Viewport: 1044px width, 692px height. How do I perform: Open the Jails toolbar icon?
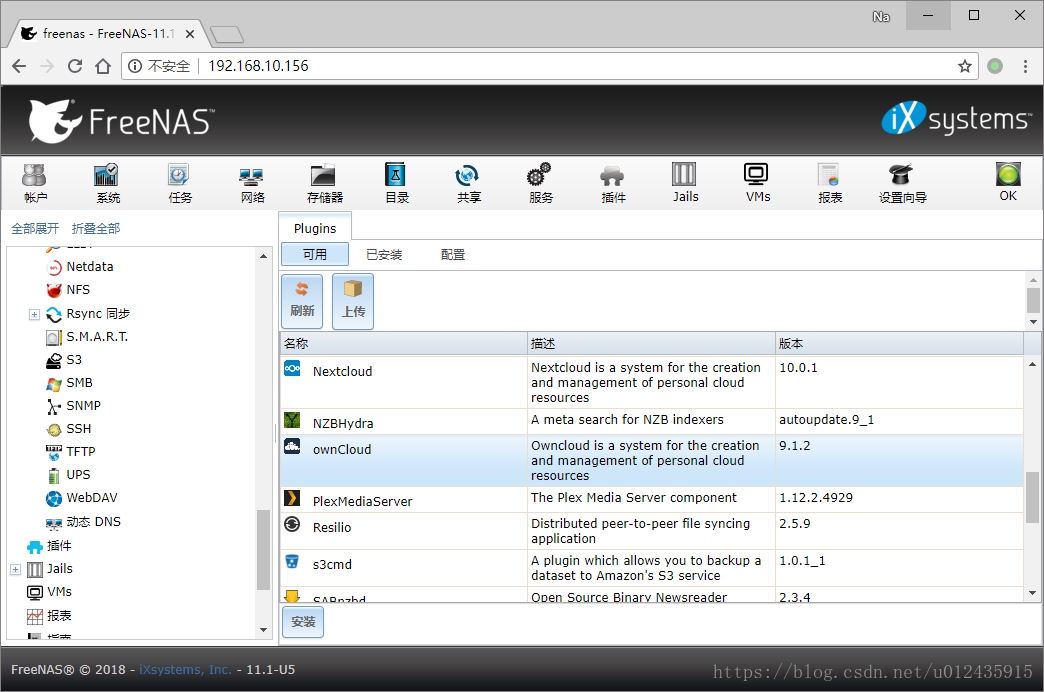(x=684, y=182)
